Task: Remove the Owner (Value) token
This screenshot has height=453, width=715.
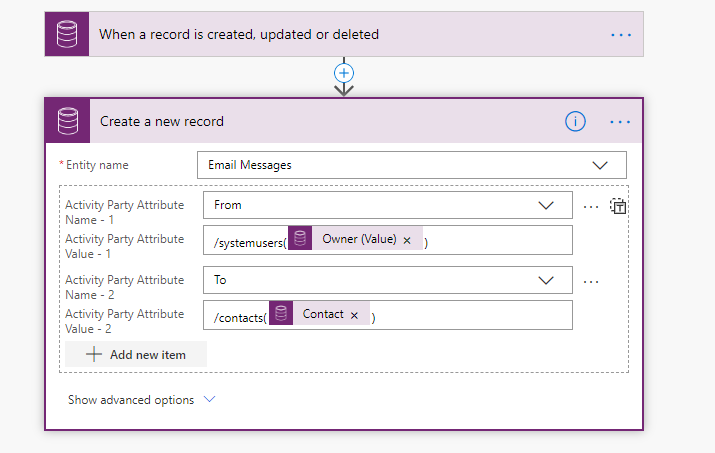Action: [407, 240]
